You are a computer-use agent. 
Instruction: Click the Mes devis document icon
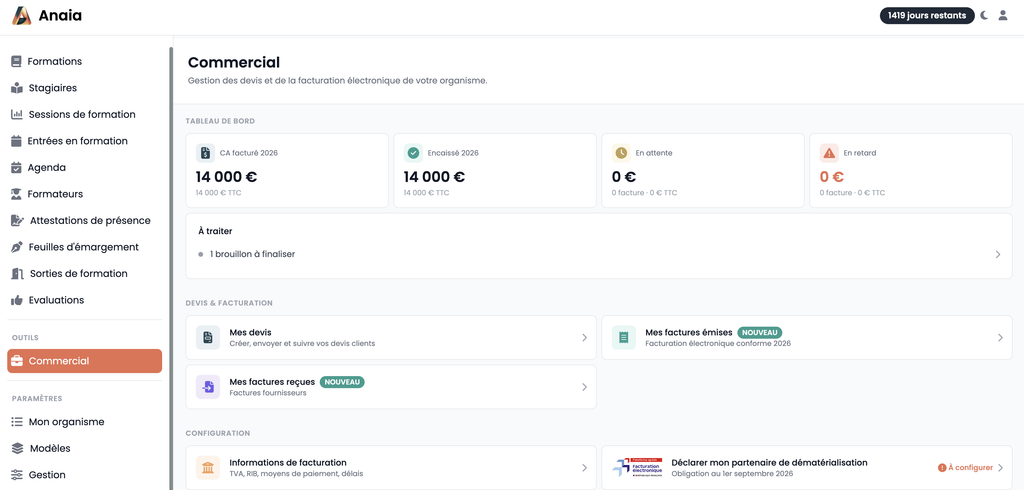tap(208, 337)
